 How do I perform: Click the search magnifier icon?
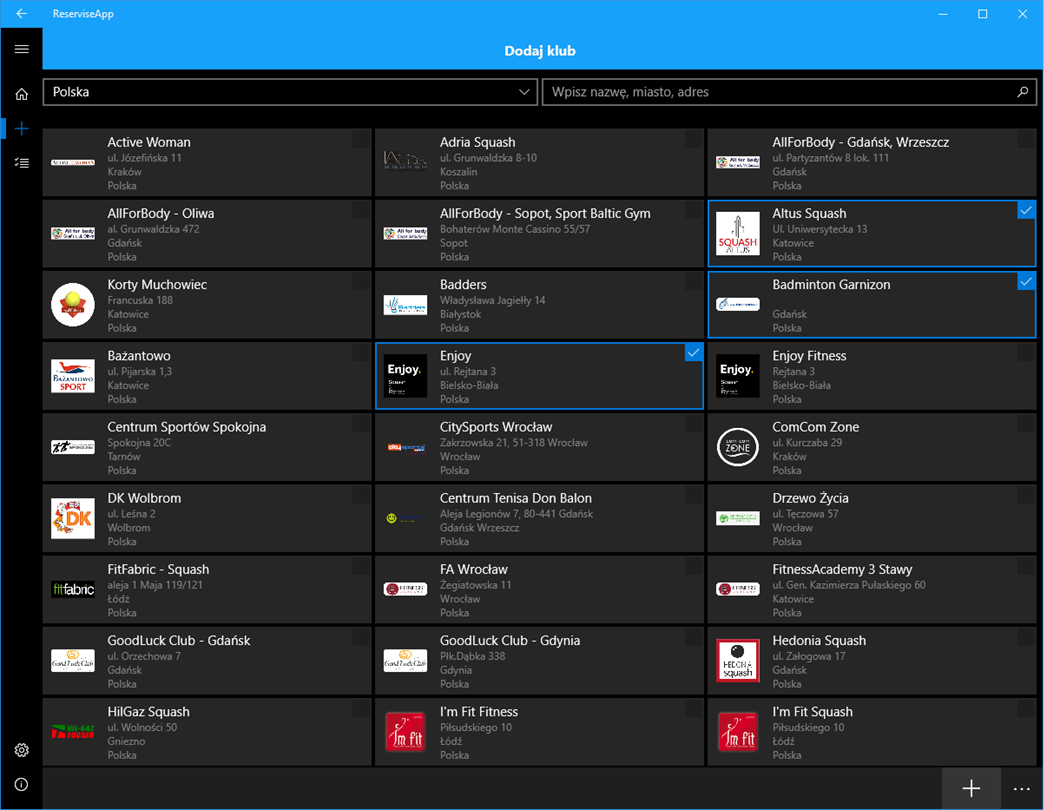pyautogui.click(x=1023, y=92)
